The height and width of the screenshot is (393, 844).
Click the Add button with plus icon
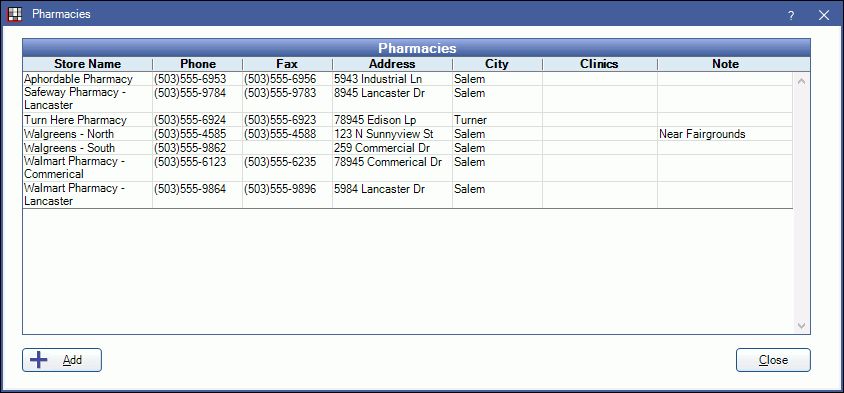62,360
